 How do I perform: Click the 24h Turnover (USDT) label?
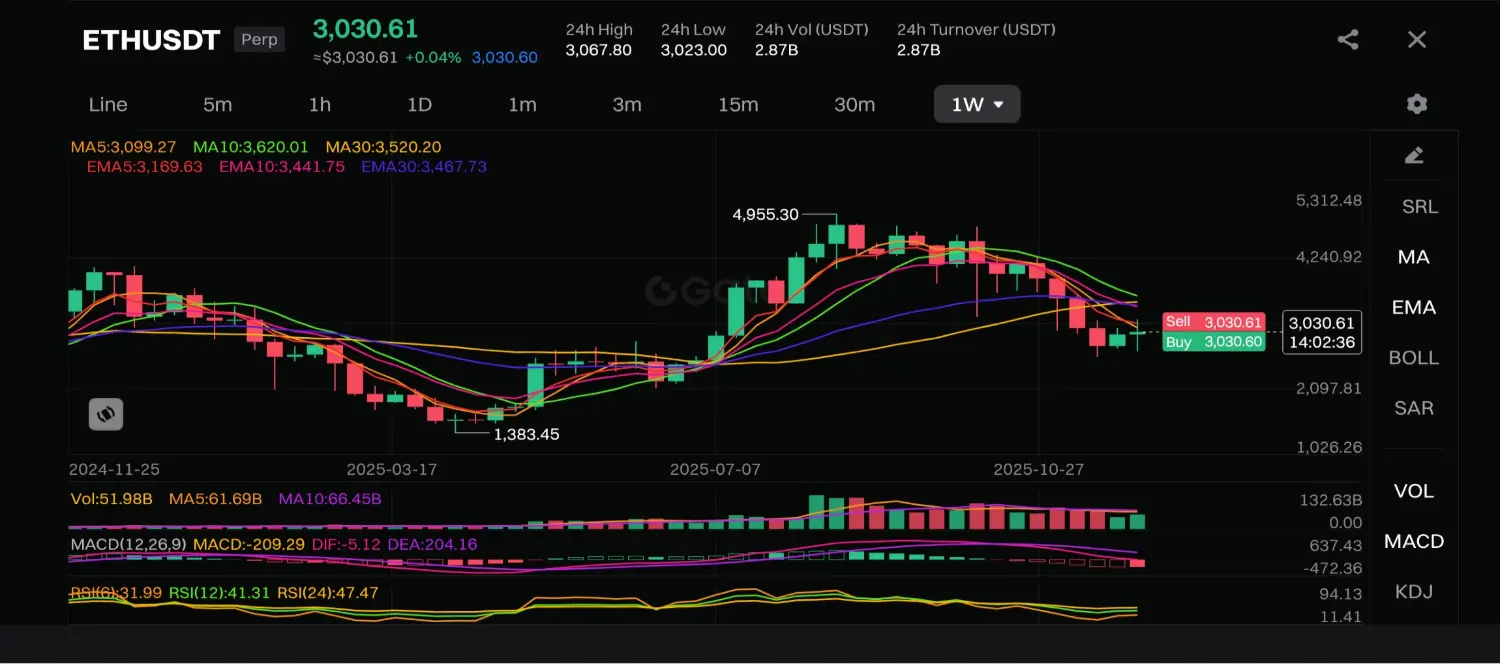pos(976,30)
